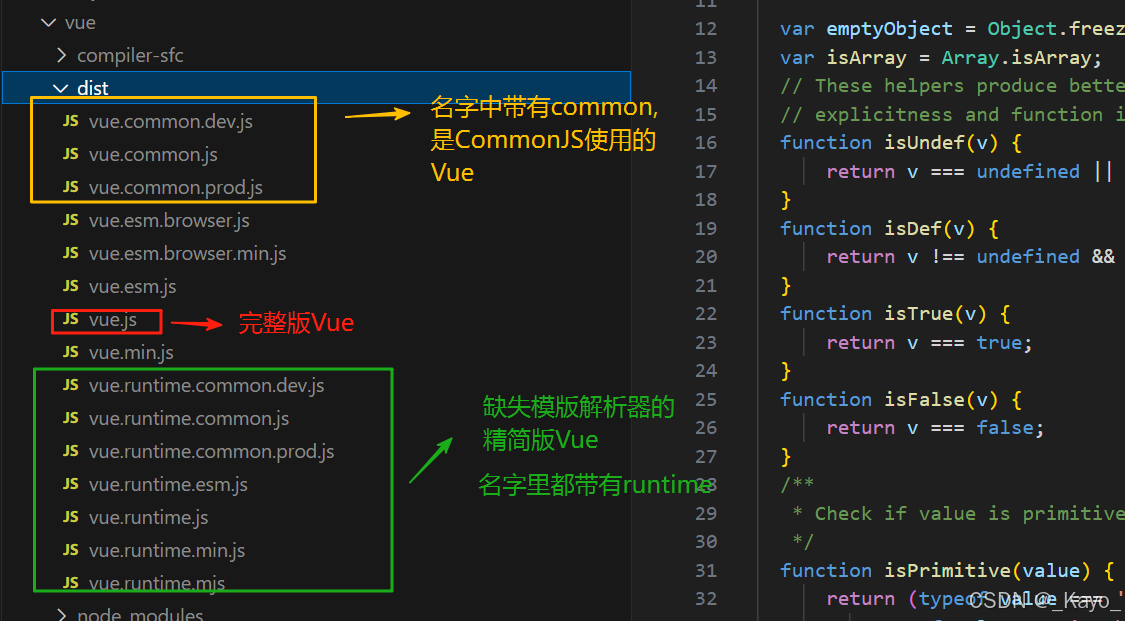1125x621 pixels.
Task: Open vue.runtime.common.prod.js file
Action: (x=212, y=451)
